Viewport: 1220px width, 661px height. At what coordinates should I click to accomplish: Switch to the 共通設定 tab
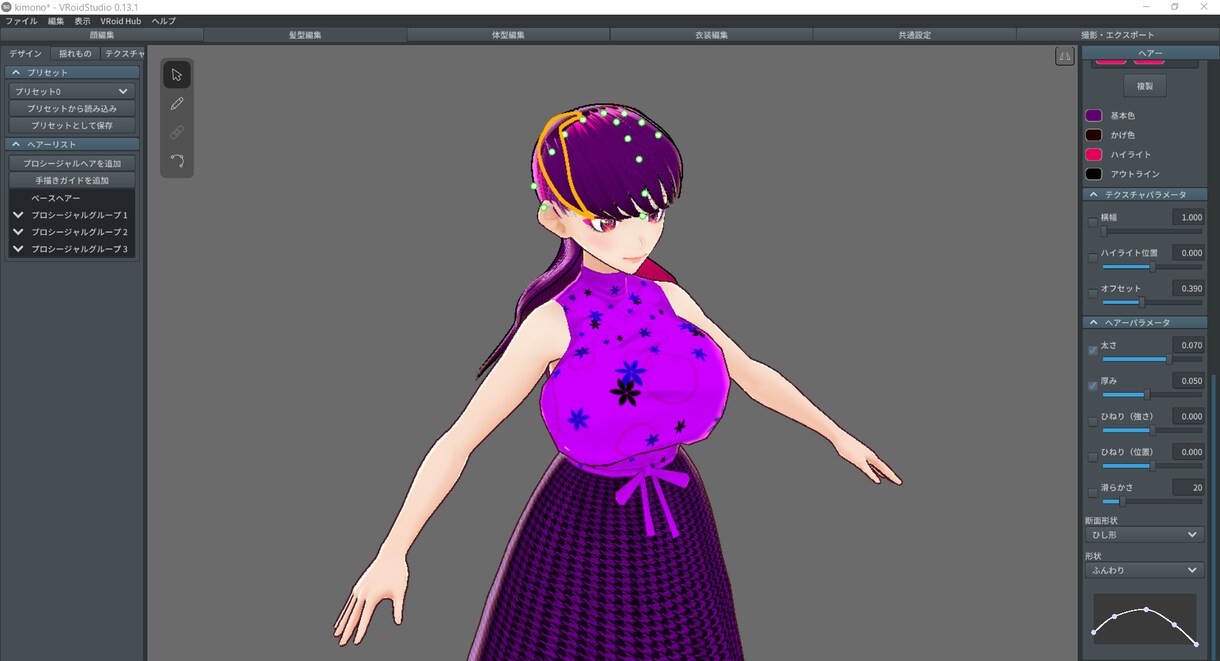914,35
